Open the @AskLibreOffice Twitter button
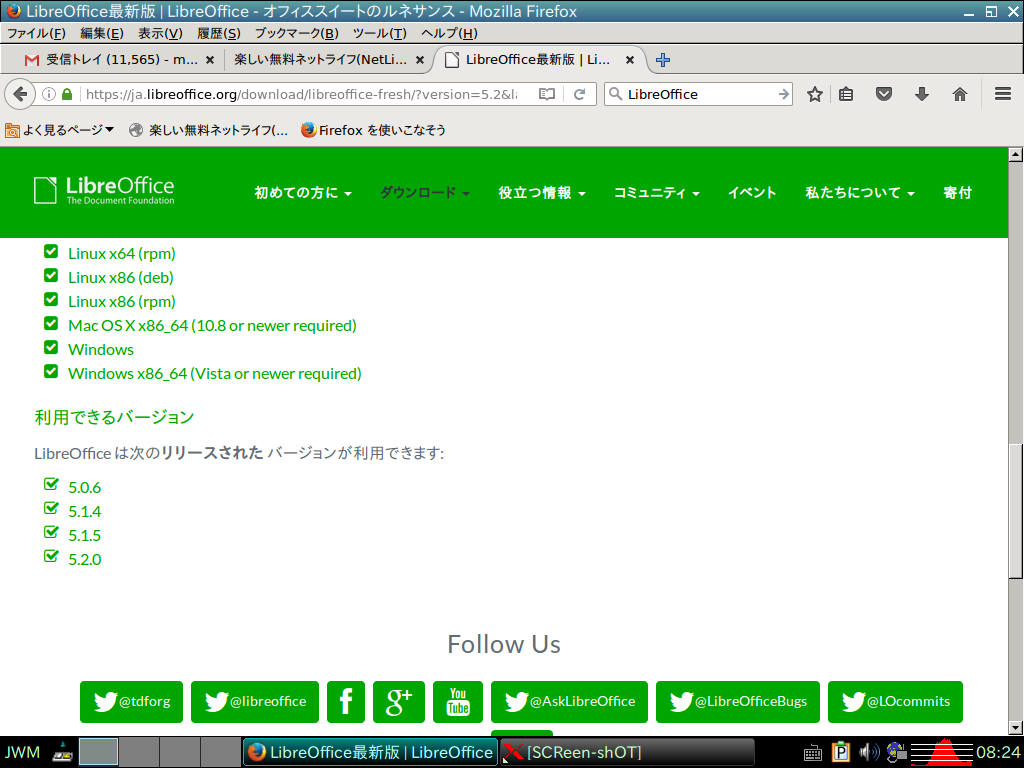Image resolution: width=1024 pixels, height=768 pixels. click(x=569, y=701)
